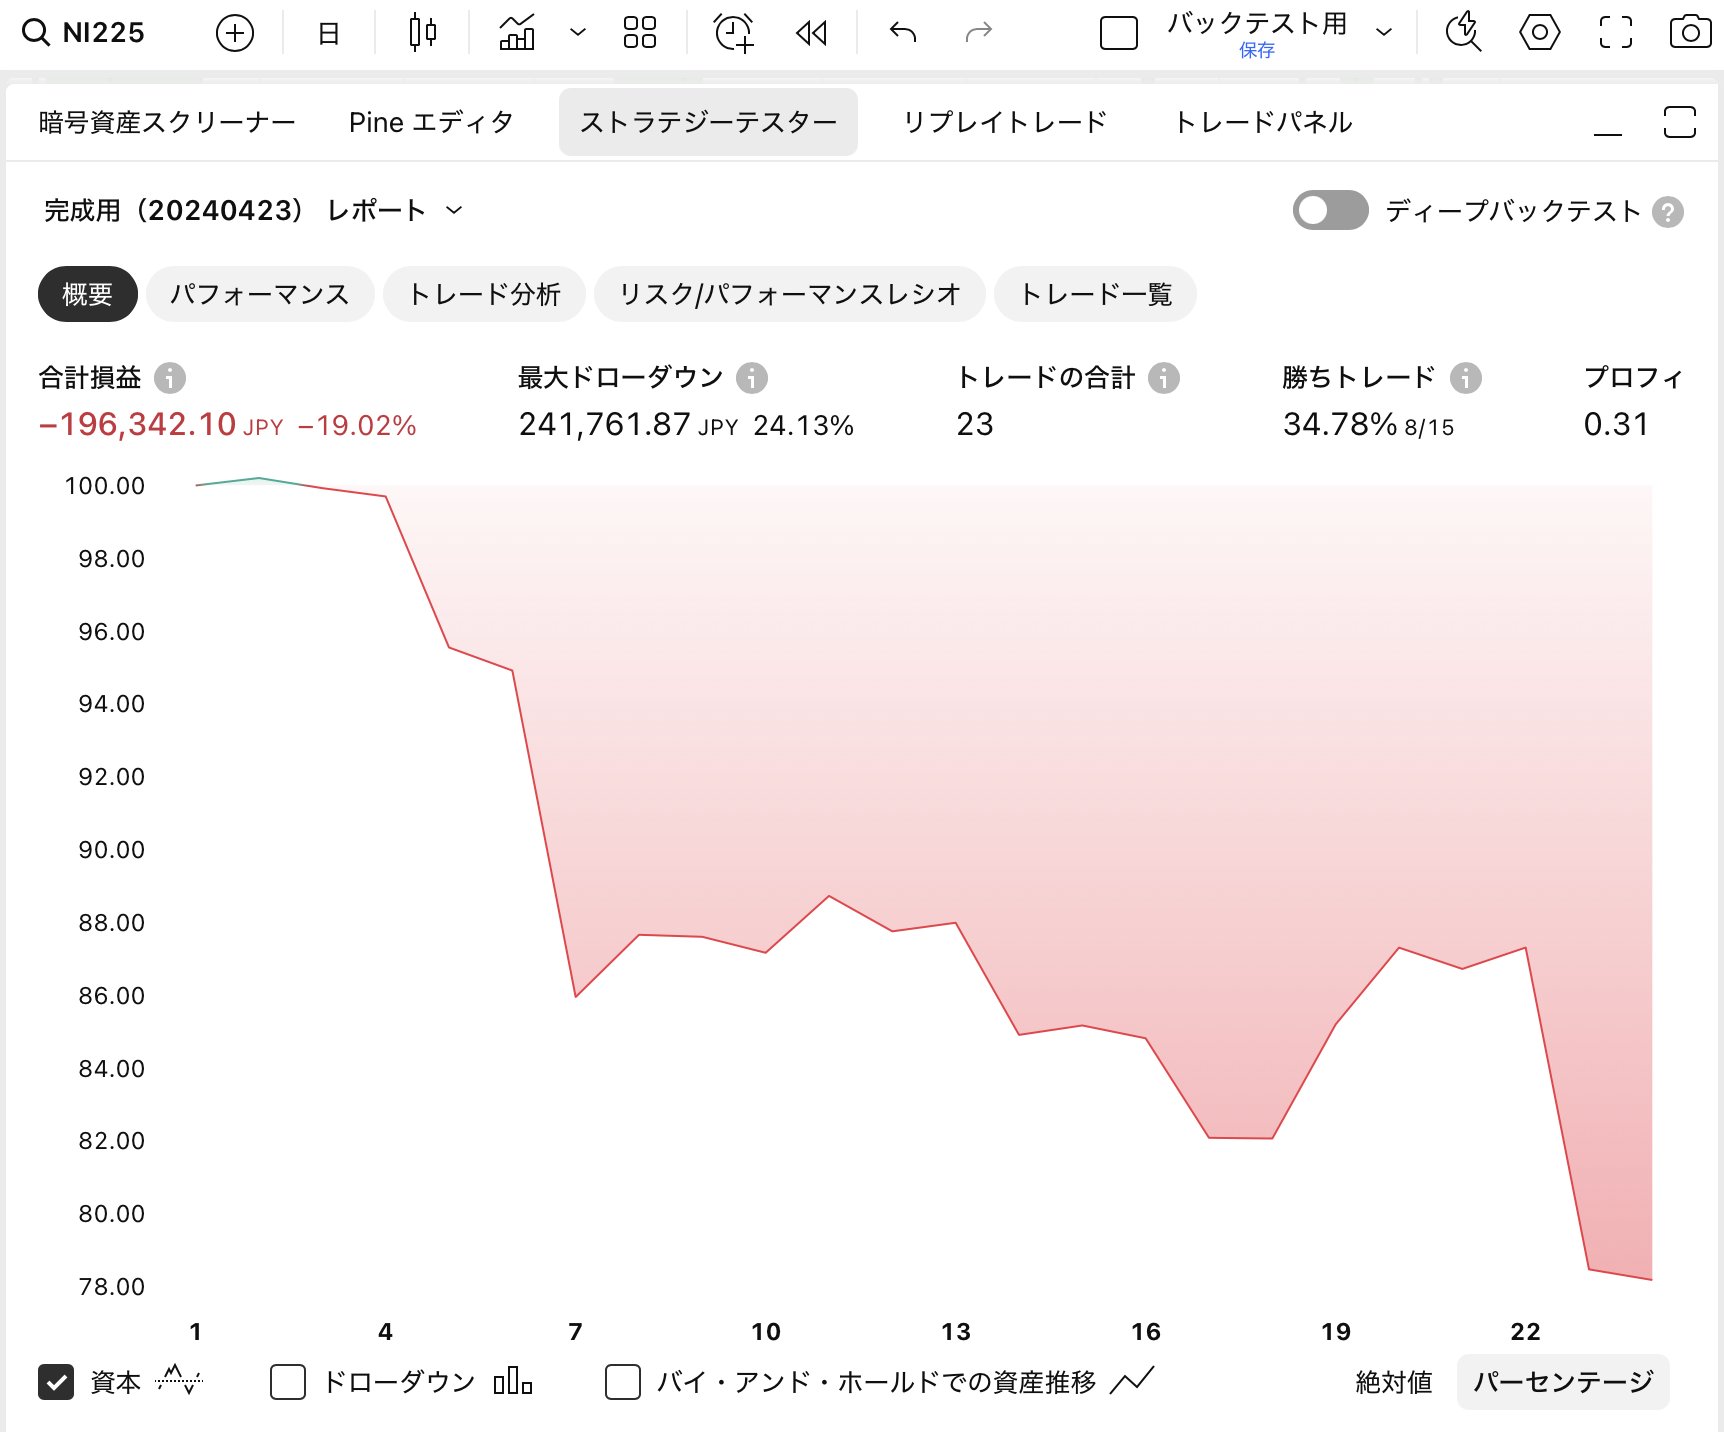Open chart settings hexagon icon
1724x1432 pixels.
point(1540,33)
